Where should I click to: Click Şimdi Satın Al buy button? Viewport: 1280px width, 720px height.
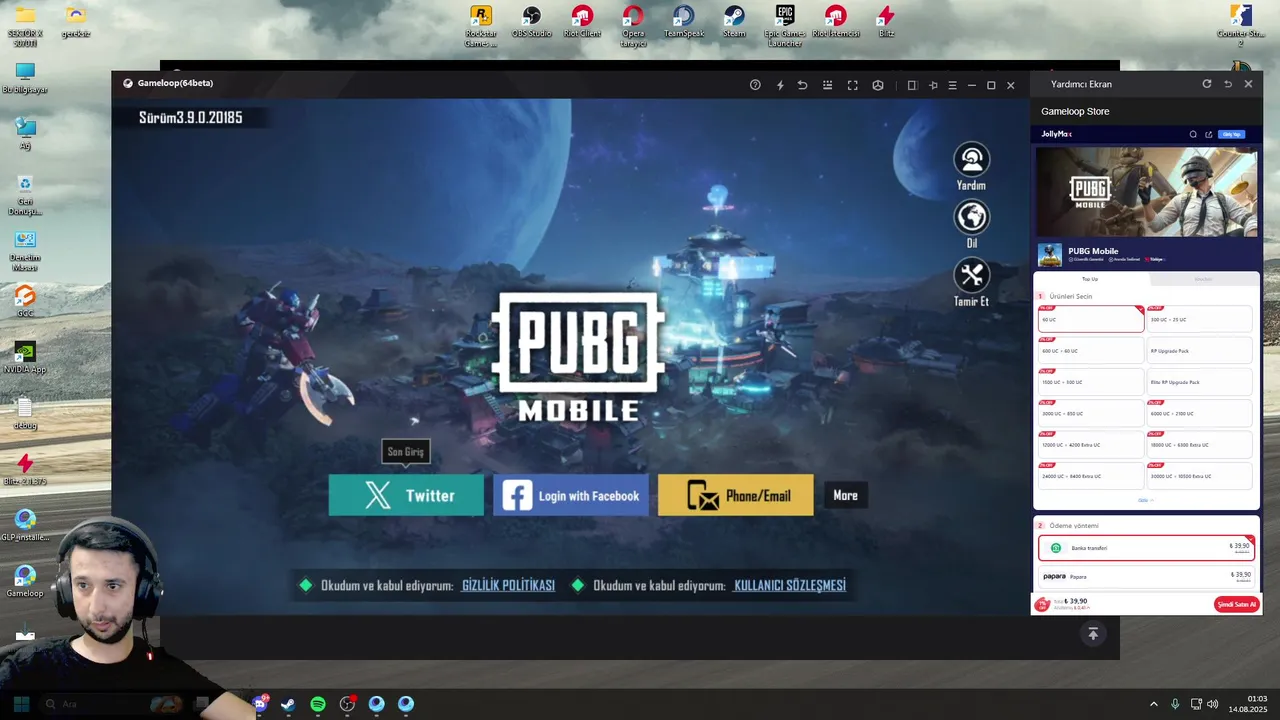click(x=1236, y=604)
